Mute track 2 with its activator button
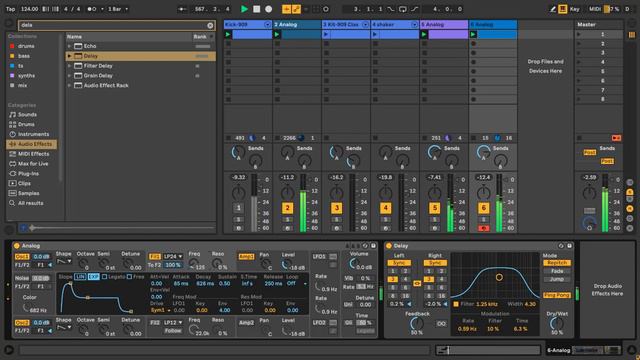This screenshot has width=640, height=360. (287, 208)
